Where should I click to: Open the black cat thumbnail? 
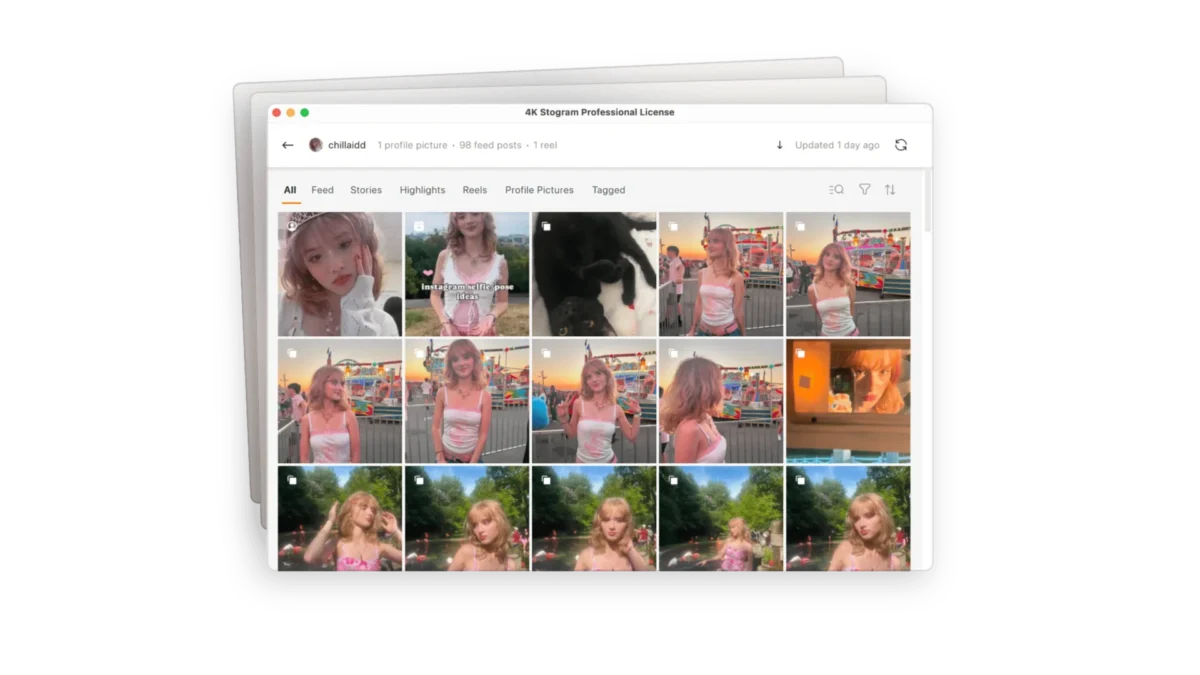pos(594,274)
